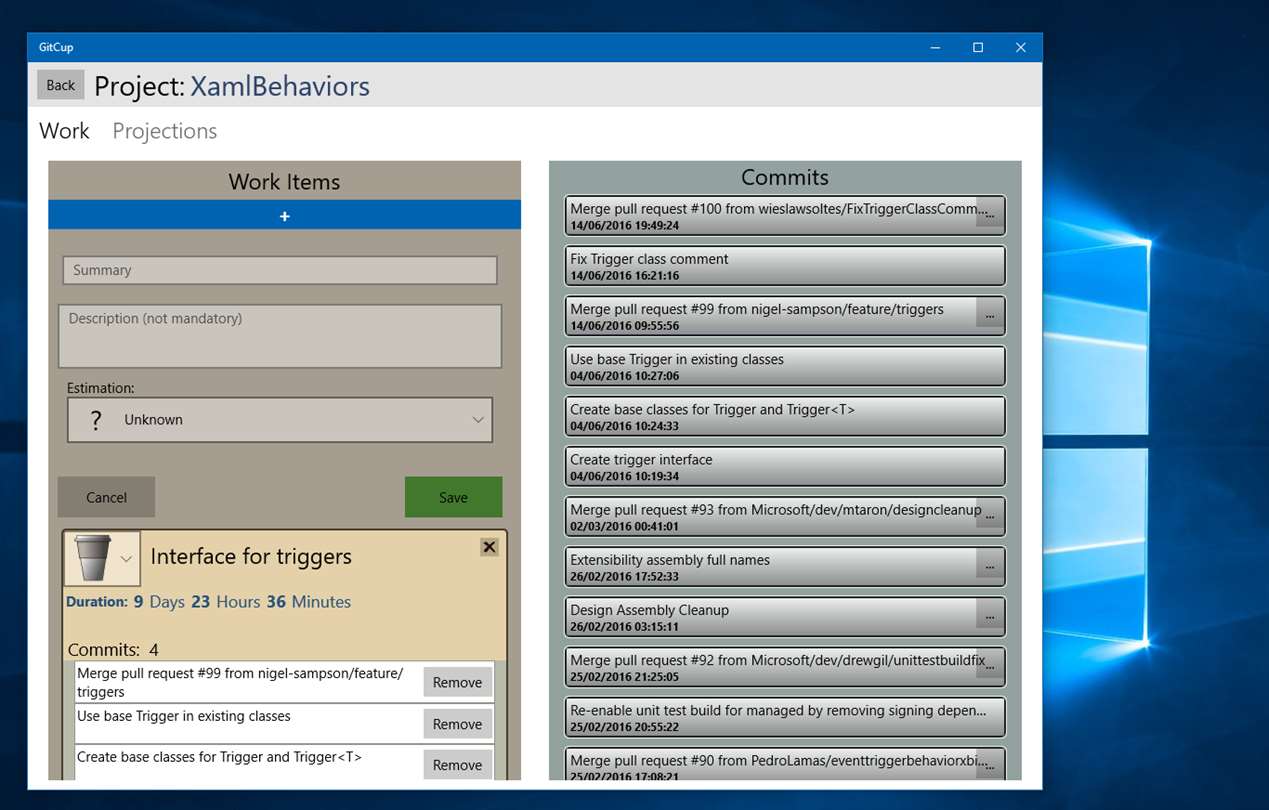The height and width of the screenshot is (810, 1269).
Task: Remove commit Use base Trigger in existing classes
Action: tap(457, 724)
